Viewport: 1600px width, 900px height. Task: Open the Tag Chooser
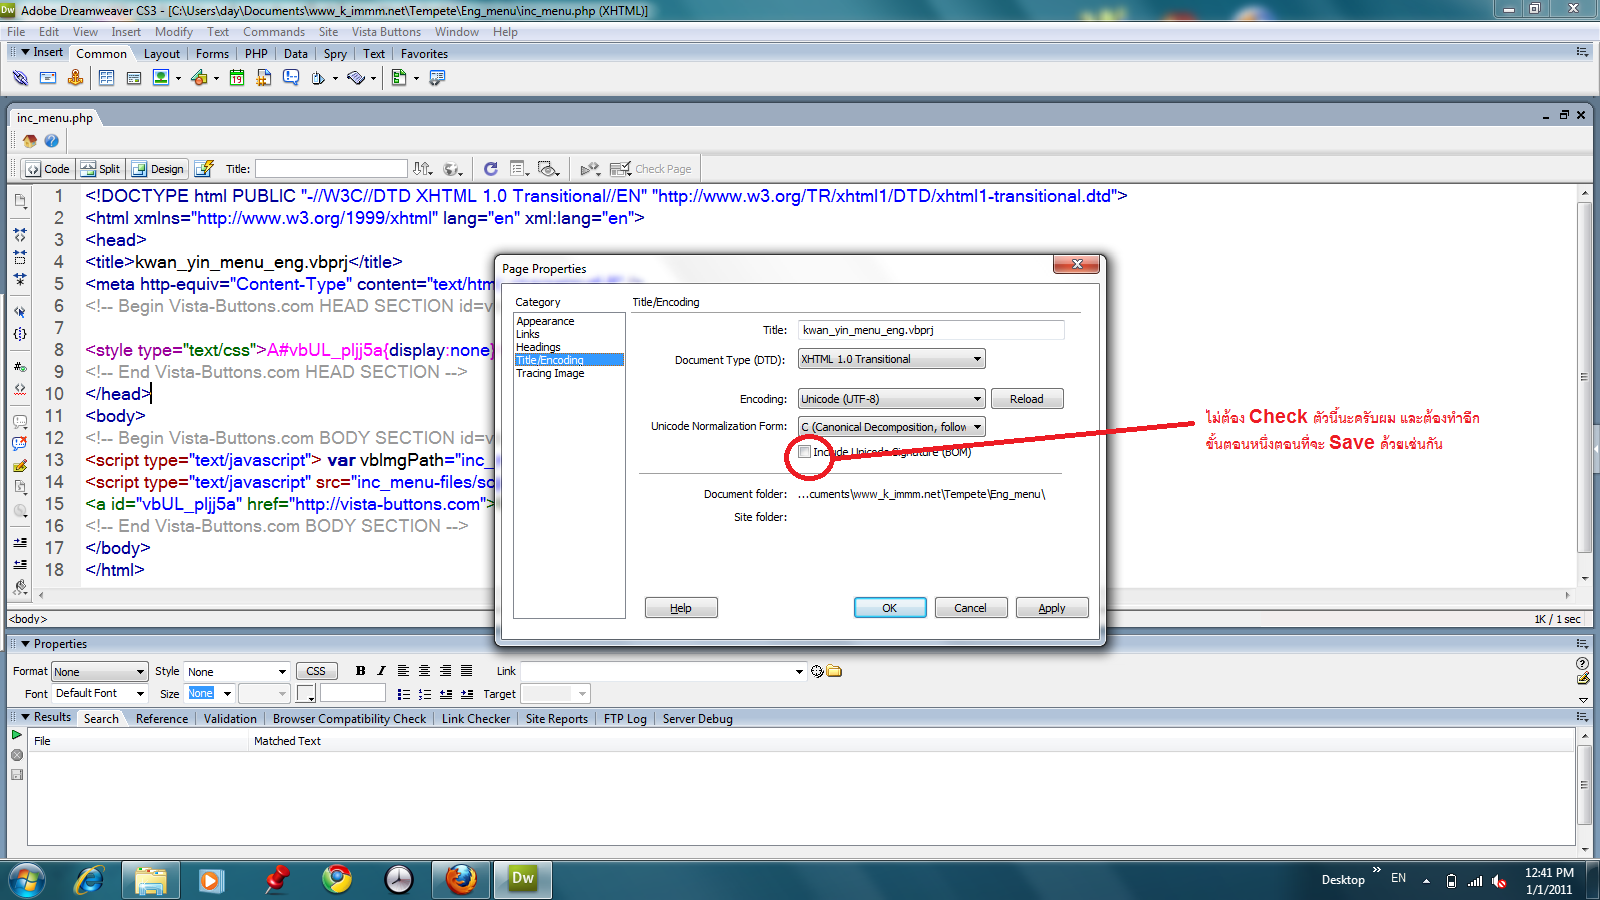pyautogui.click(x=437, y=78)
